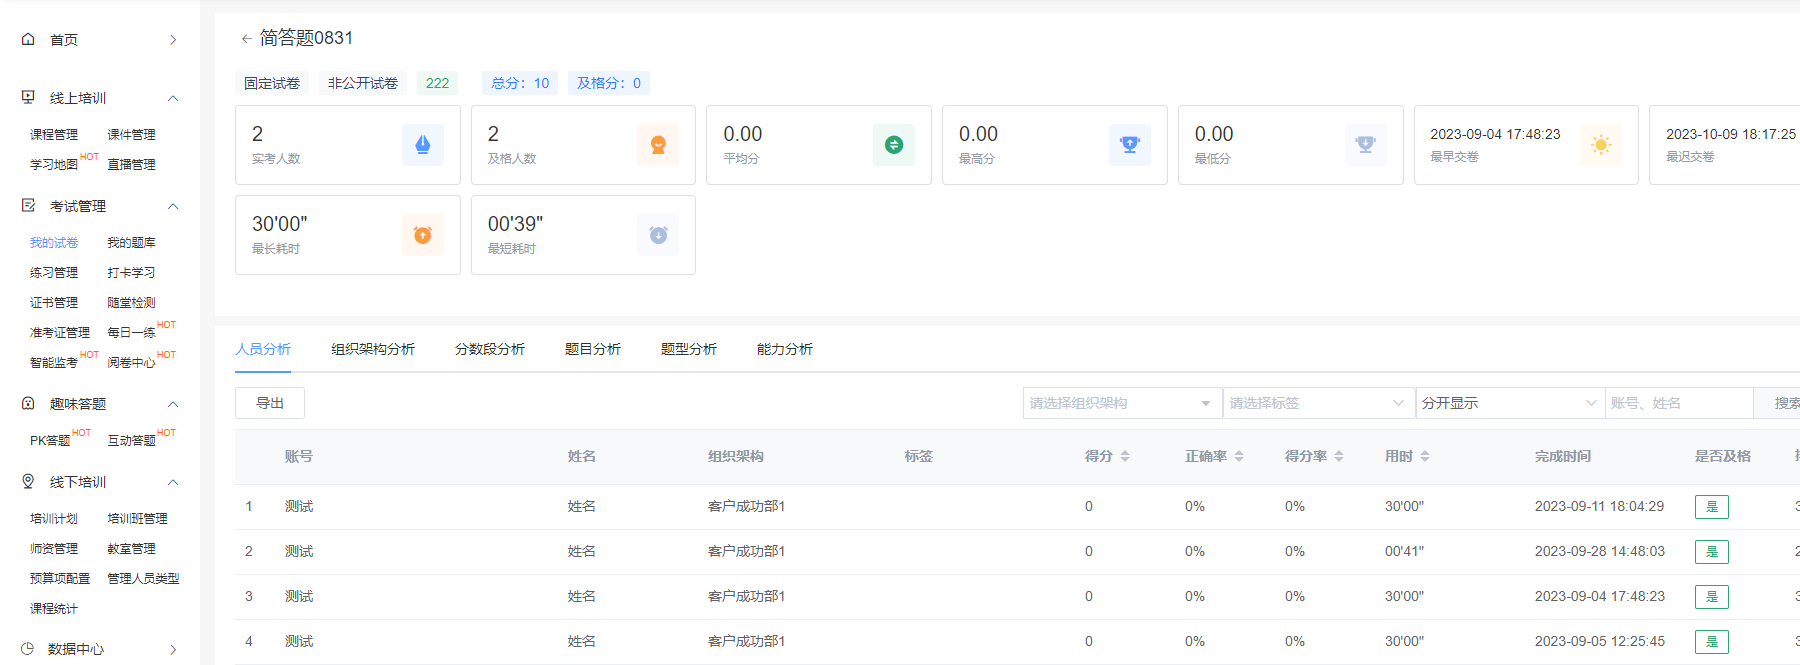Click the 导出 export button
This screenshot has width=1800, height=665.
tap(270, 403)
